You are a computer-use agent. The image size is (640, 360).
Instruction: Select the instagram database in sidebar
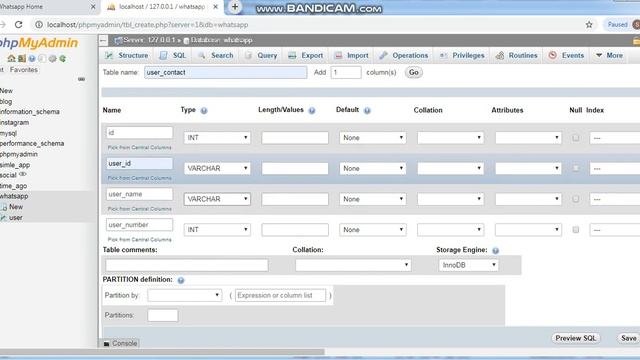coord(14,122)
